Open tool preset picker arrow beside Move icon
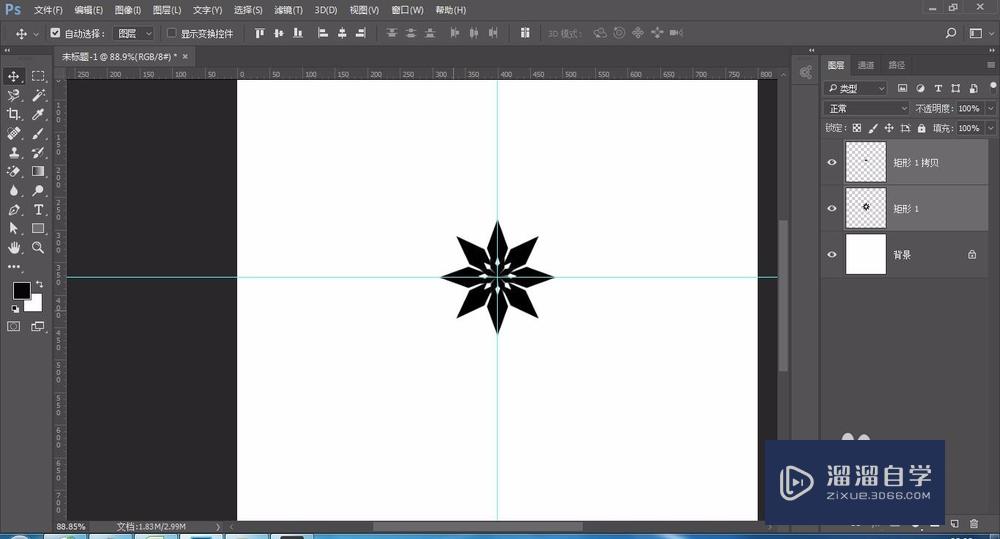1000x539 pixels. click(36, 34)
